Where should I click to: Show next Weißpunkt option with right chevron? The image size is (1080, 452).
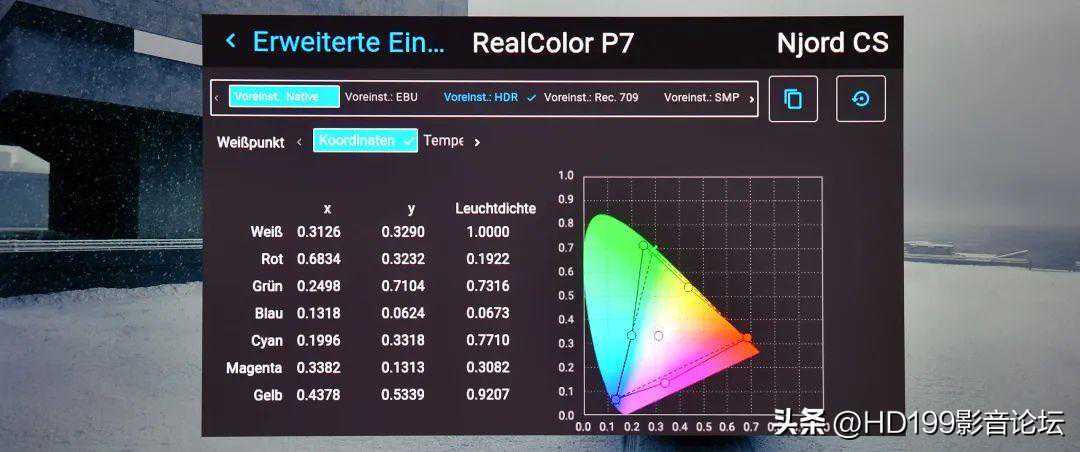click(x=477, y=142)
